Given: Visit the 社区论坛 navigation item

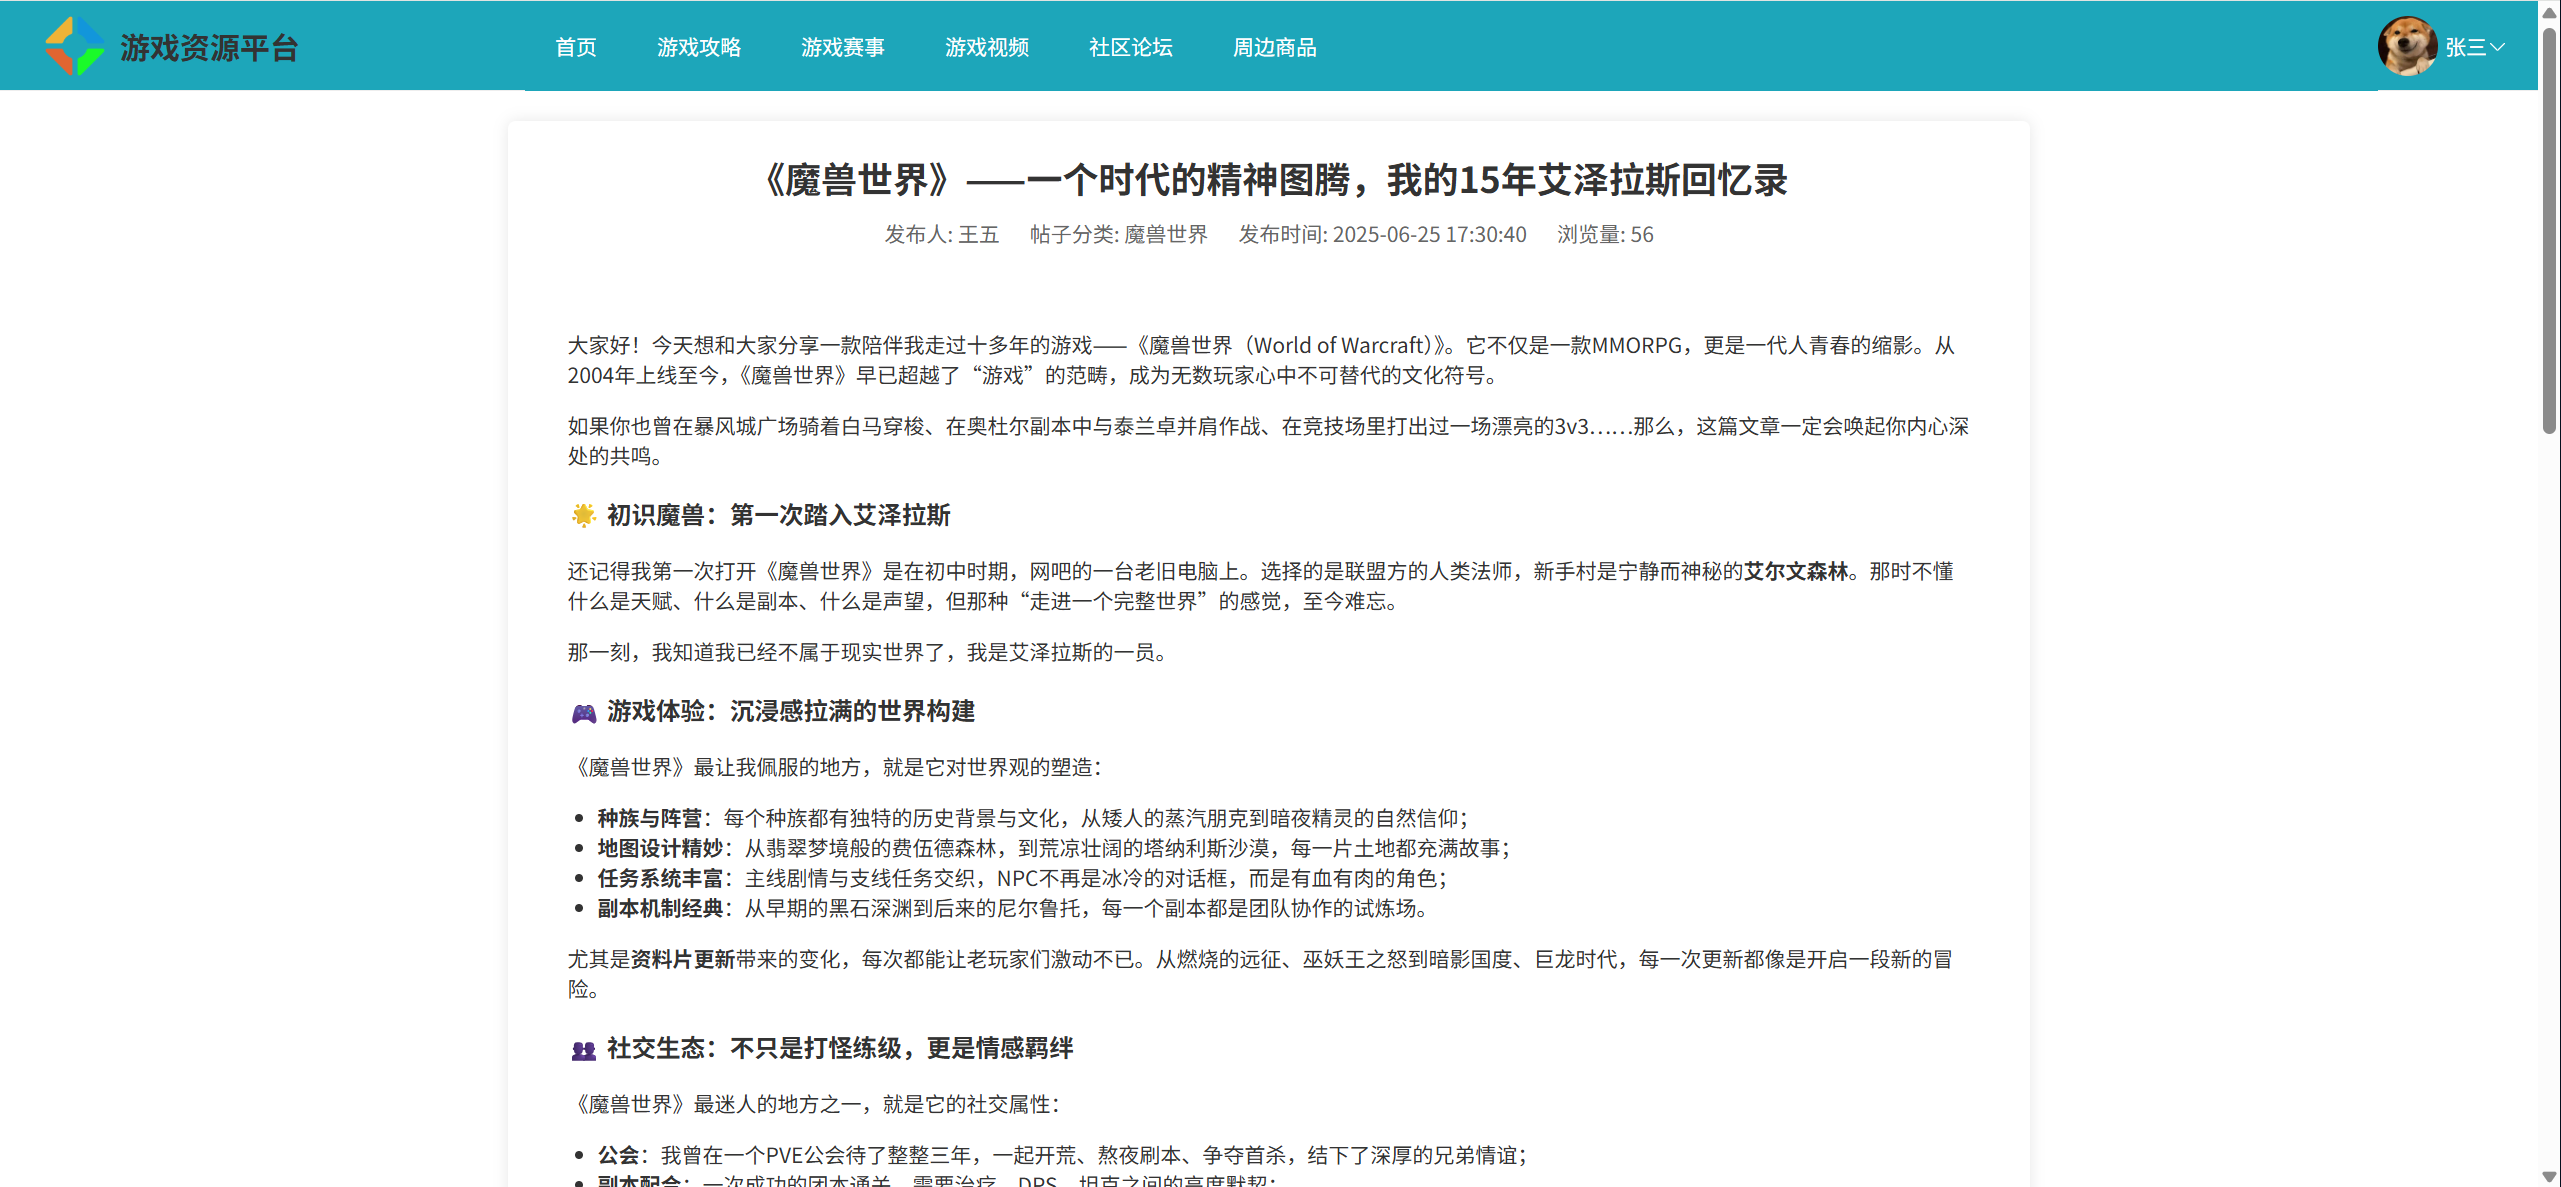Looking at the screenshot, I should [x=1130, y=47].
